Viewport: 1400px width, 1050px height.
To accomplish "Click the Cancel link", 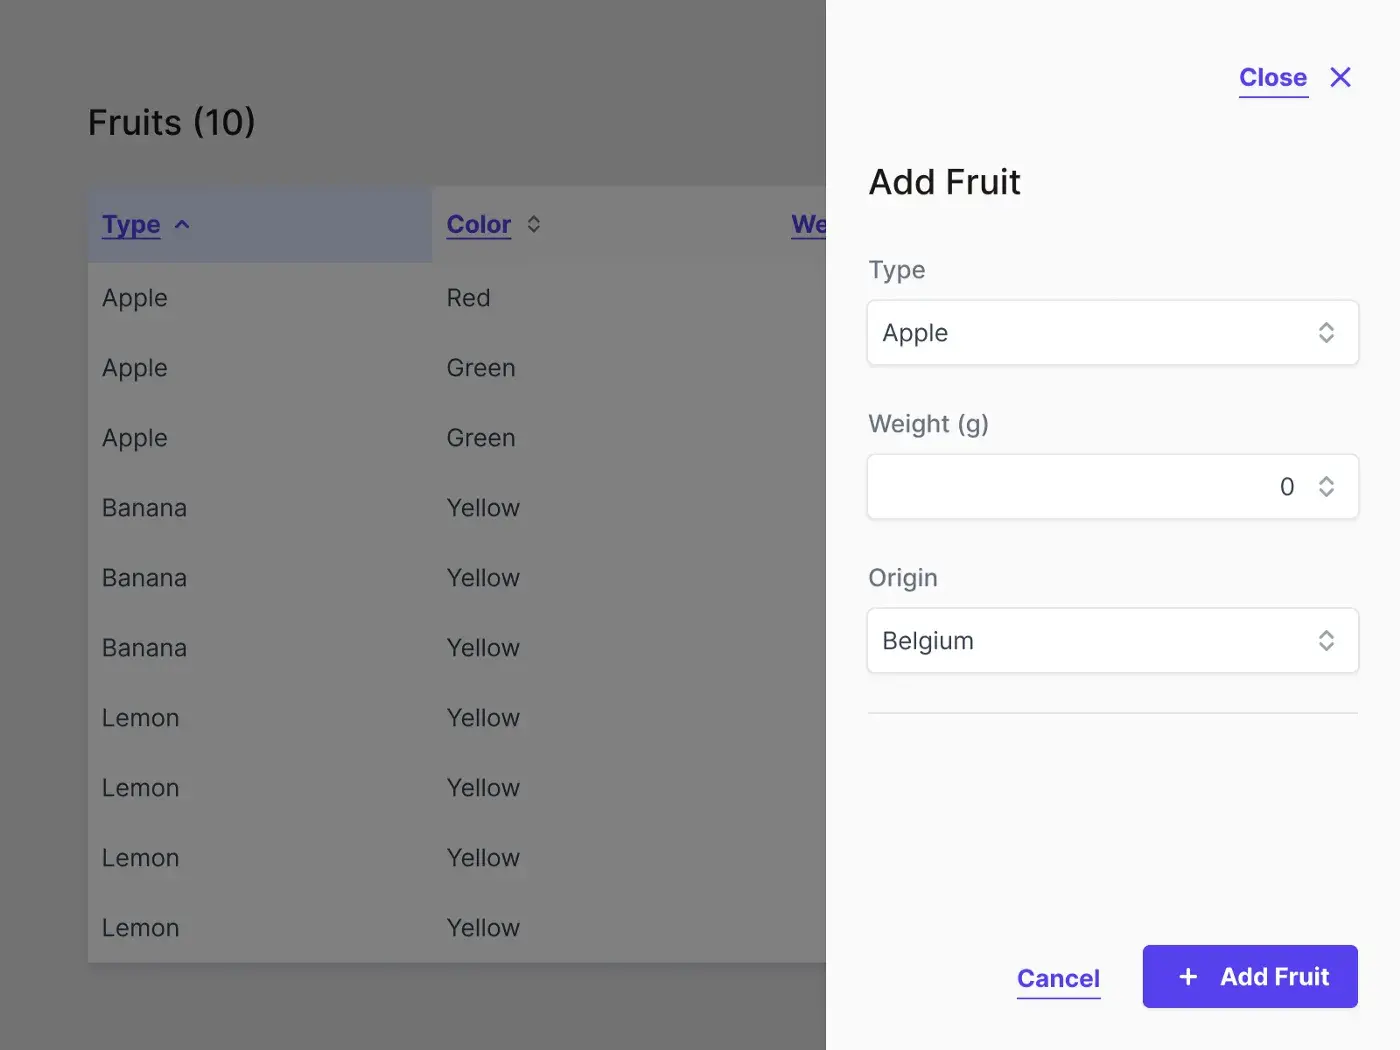I will pos(1058,978).
